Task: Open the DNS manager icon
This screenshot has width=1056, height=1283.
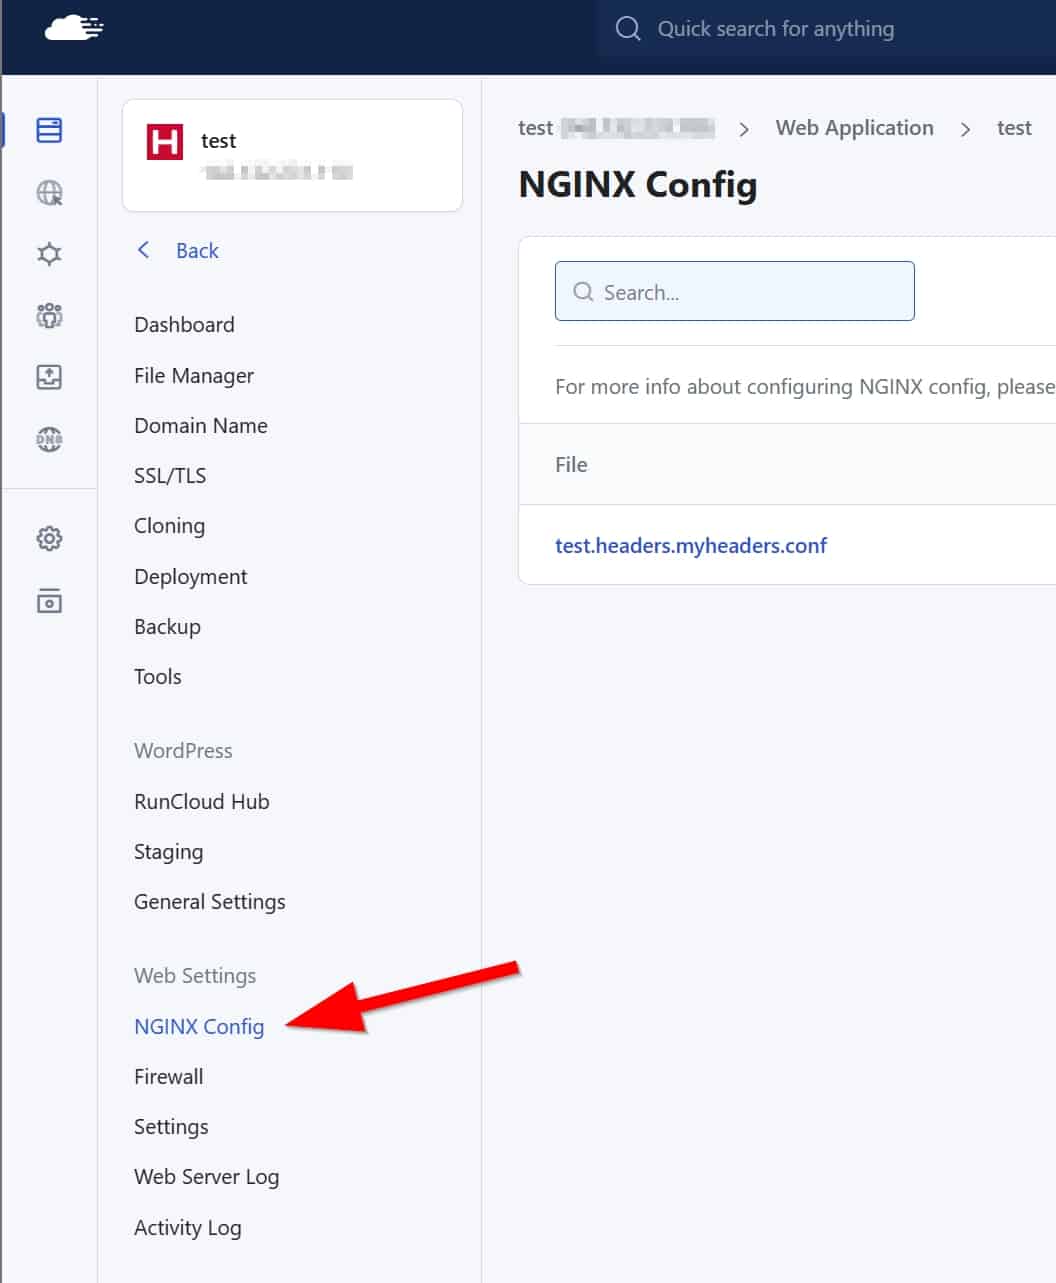Action: point(49,439)
